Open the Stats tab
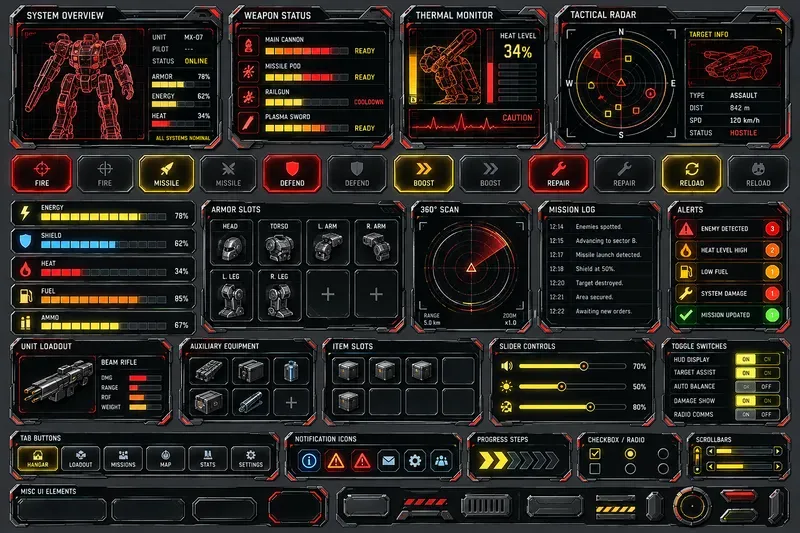 208,458
